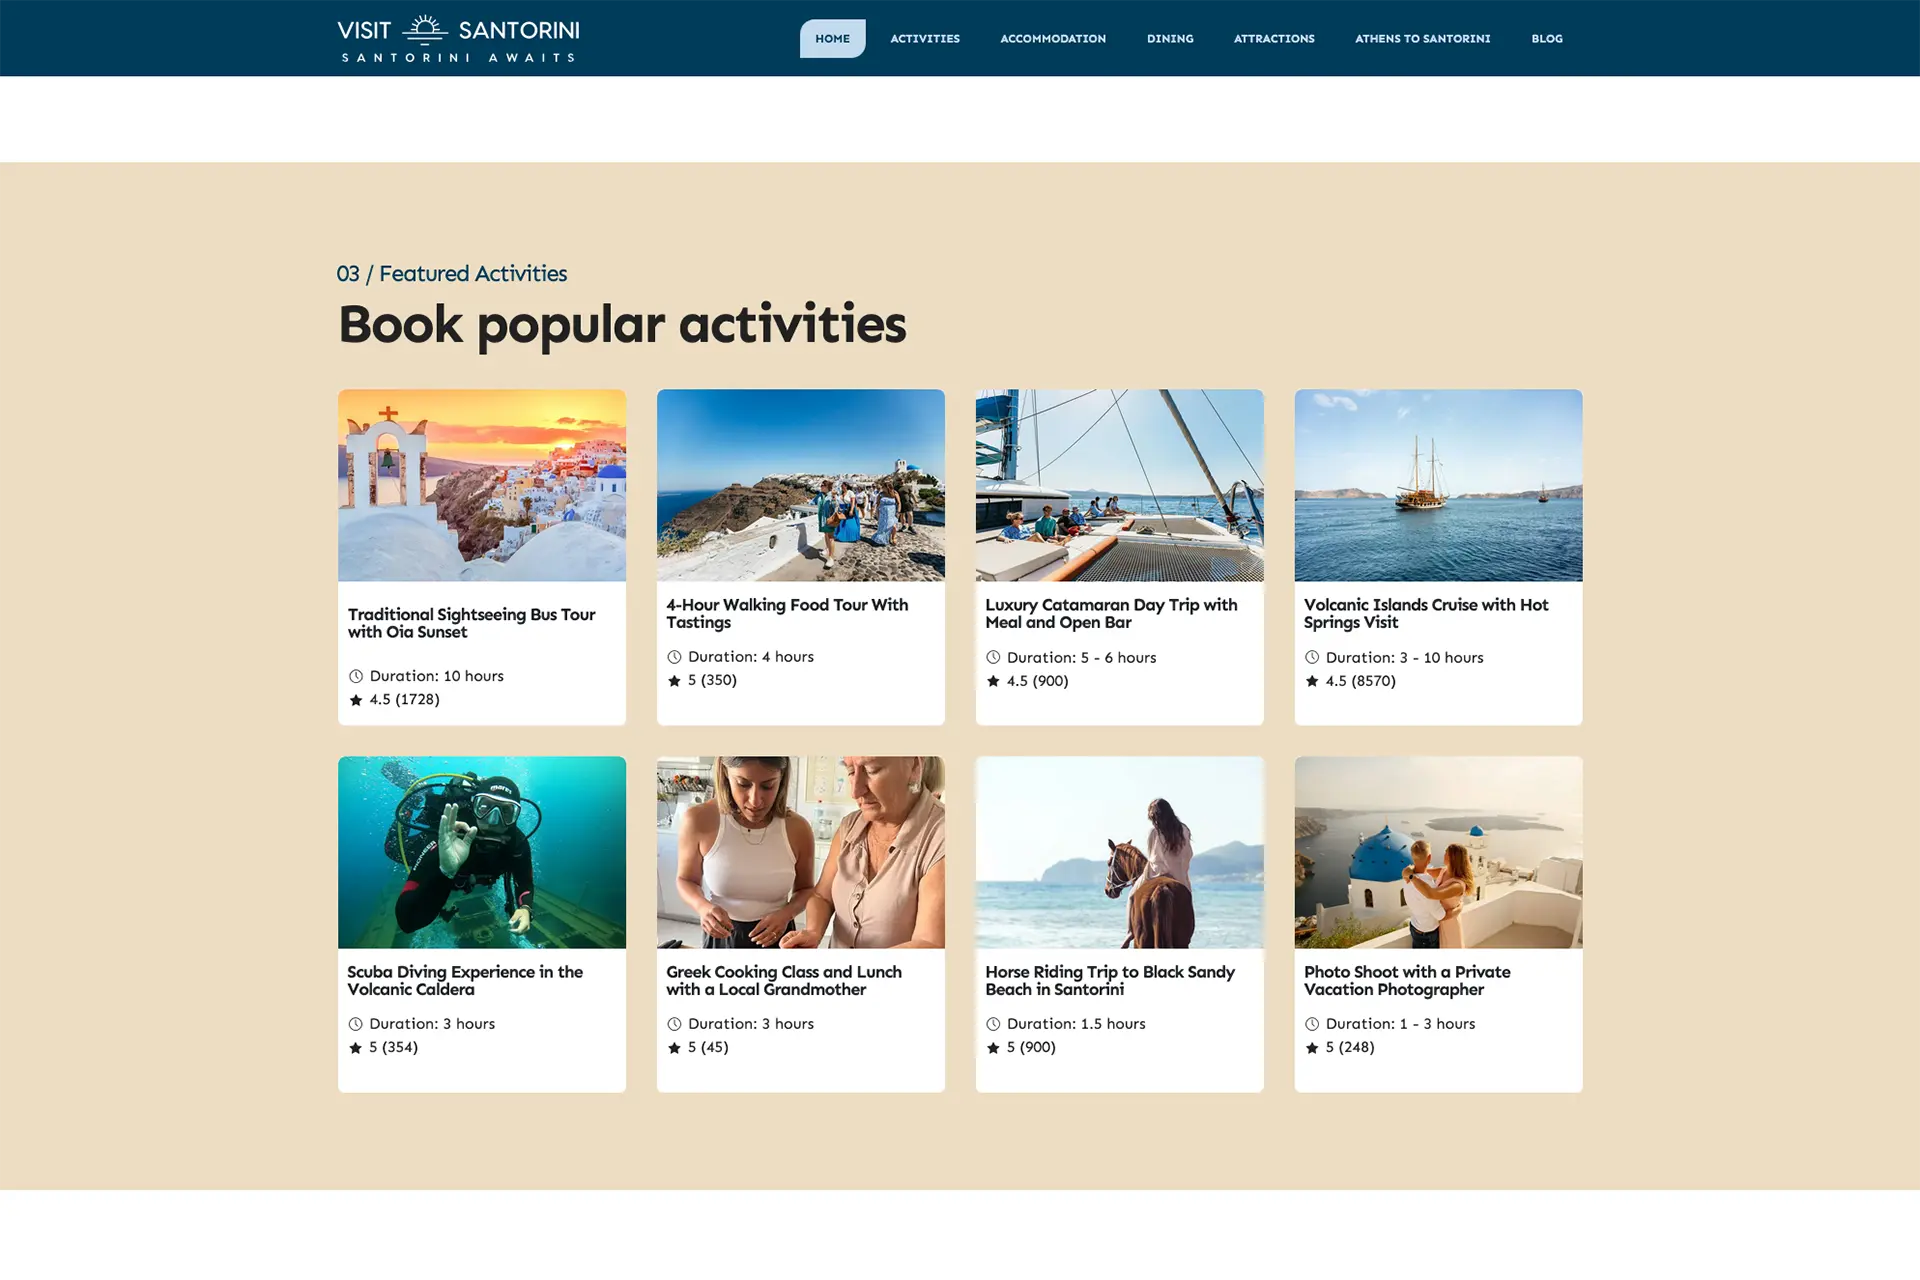
Task: Click star icon on Walking Food Tour card
Action: click(x=674, y=681)
